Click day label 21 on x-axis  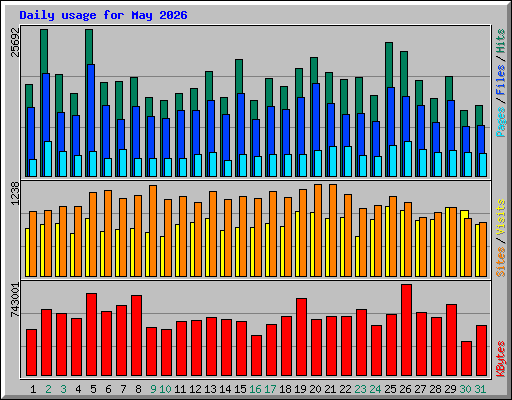point(330,389)
